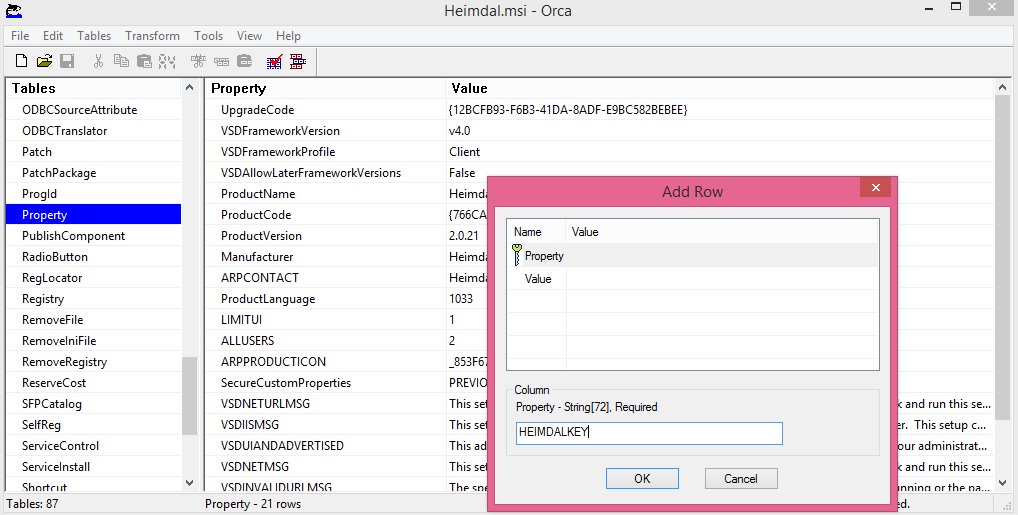Image resolution: width=1018 pixels, height=515 pixels.
Task: Select the PatchPackage table
Action: pos(93,173)
